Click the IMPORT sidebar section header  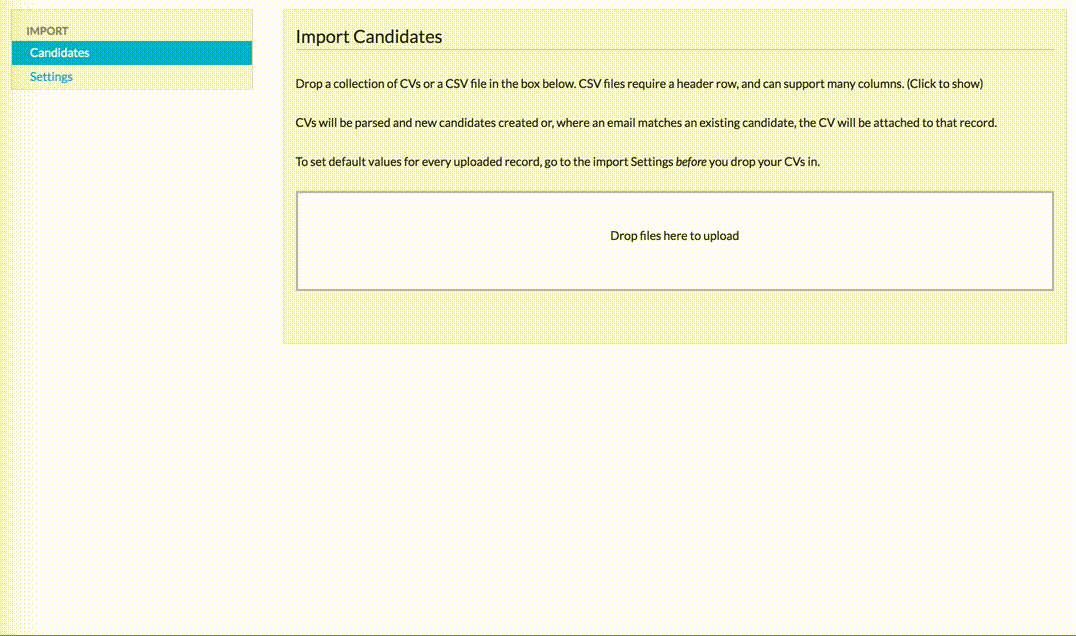48,31
